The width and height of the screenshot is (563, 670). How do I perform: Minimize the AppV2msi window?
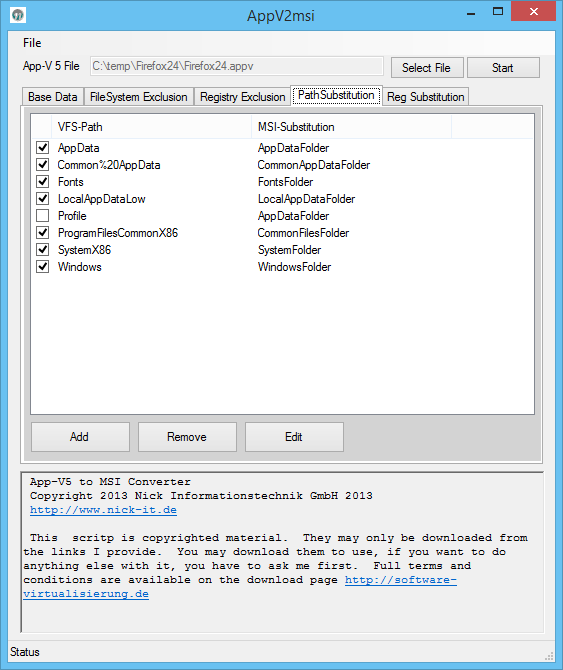click(x=471, y=13)
